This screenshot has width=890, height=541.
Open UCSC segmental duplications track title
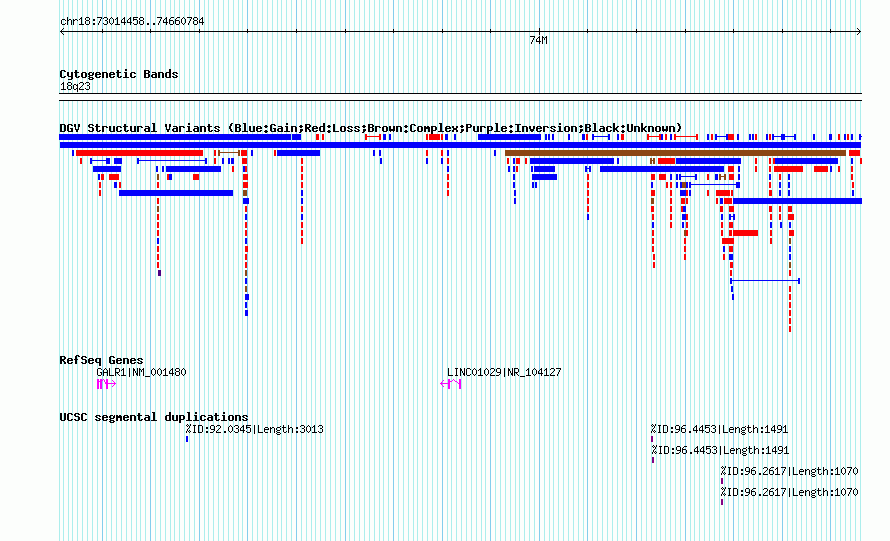click(x=153, y=417)
